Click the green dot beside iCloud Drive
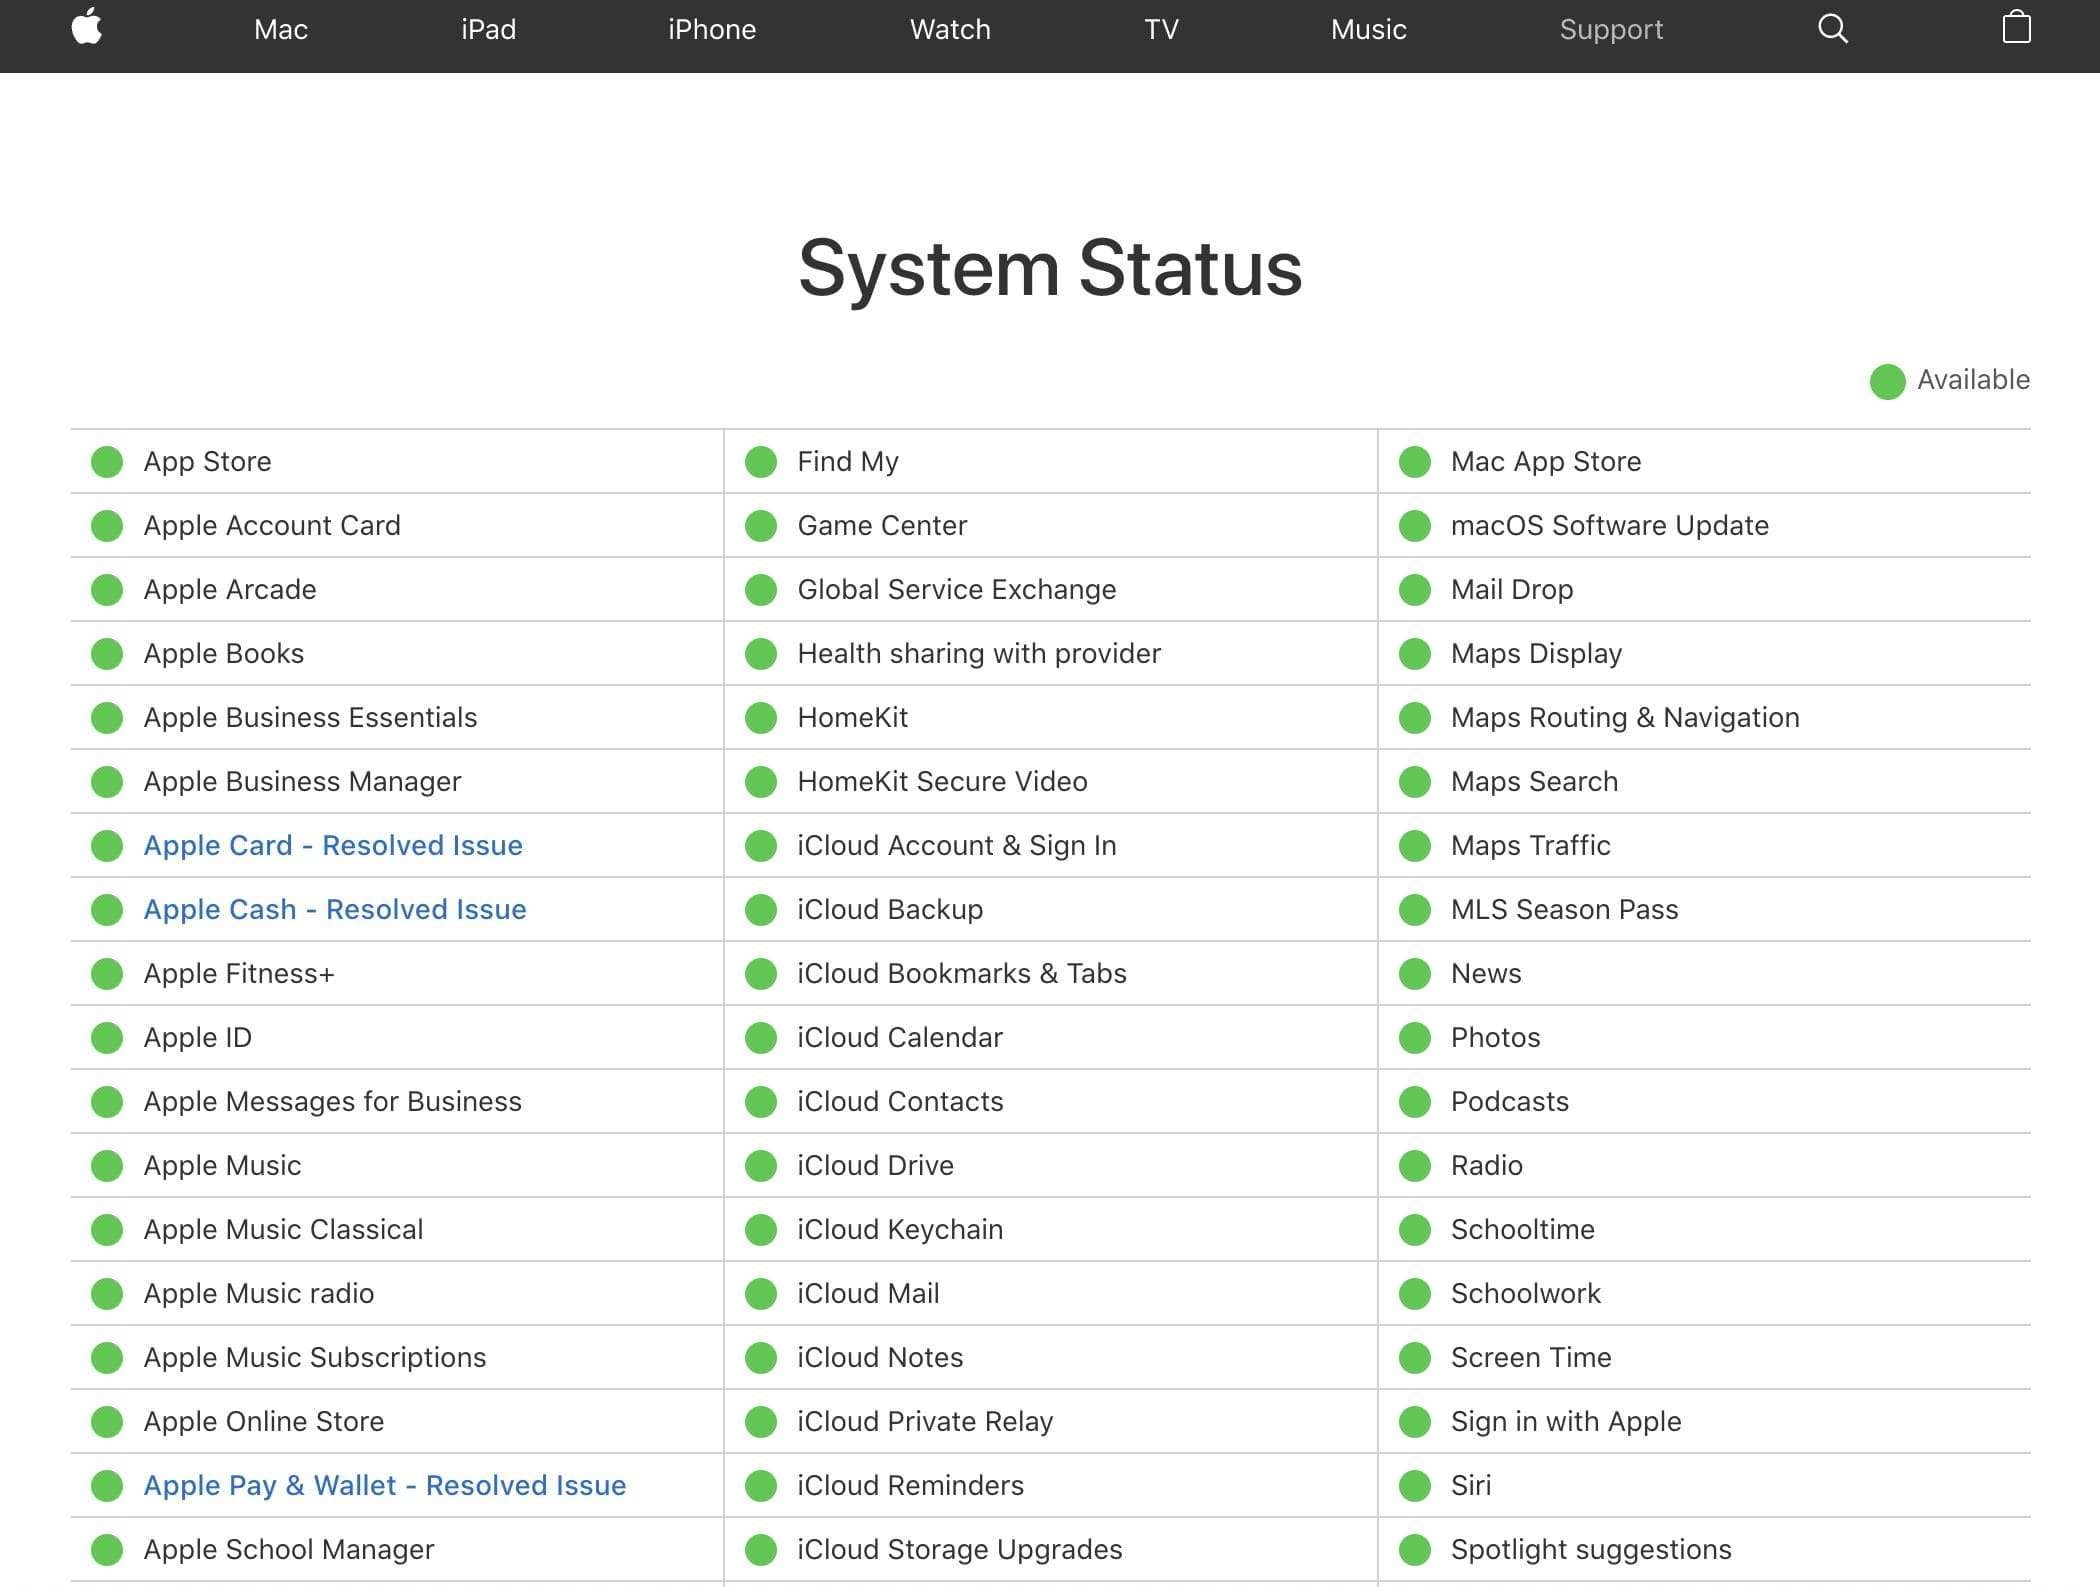The height and width of the screenshot is (1587, 2100). (761, 1166)
